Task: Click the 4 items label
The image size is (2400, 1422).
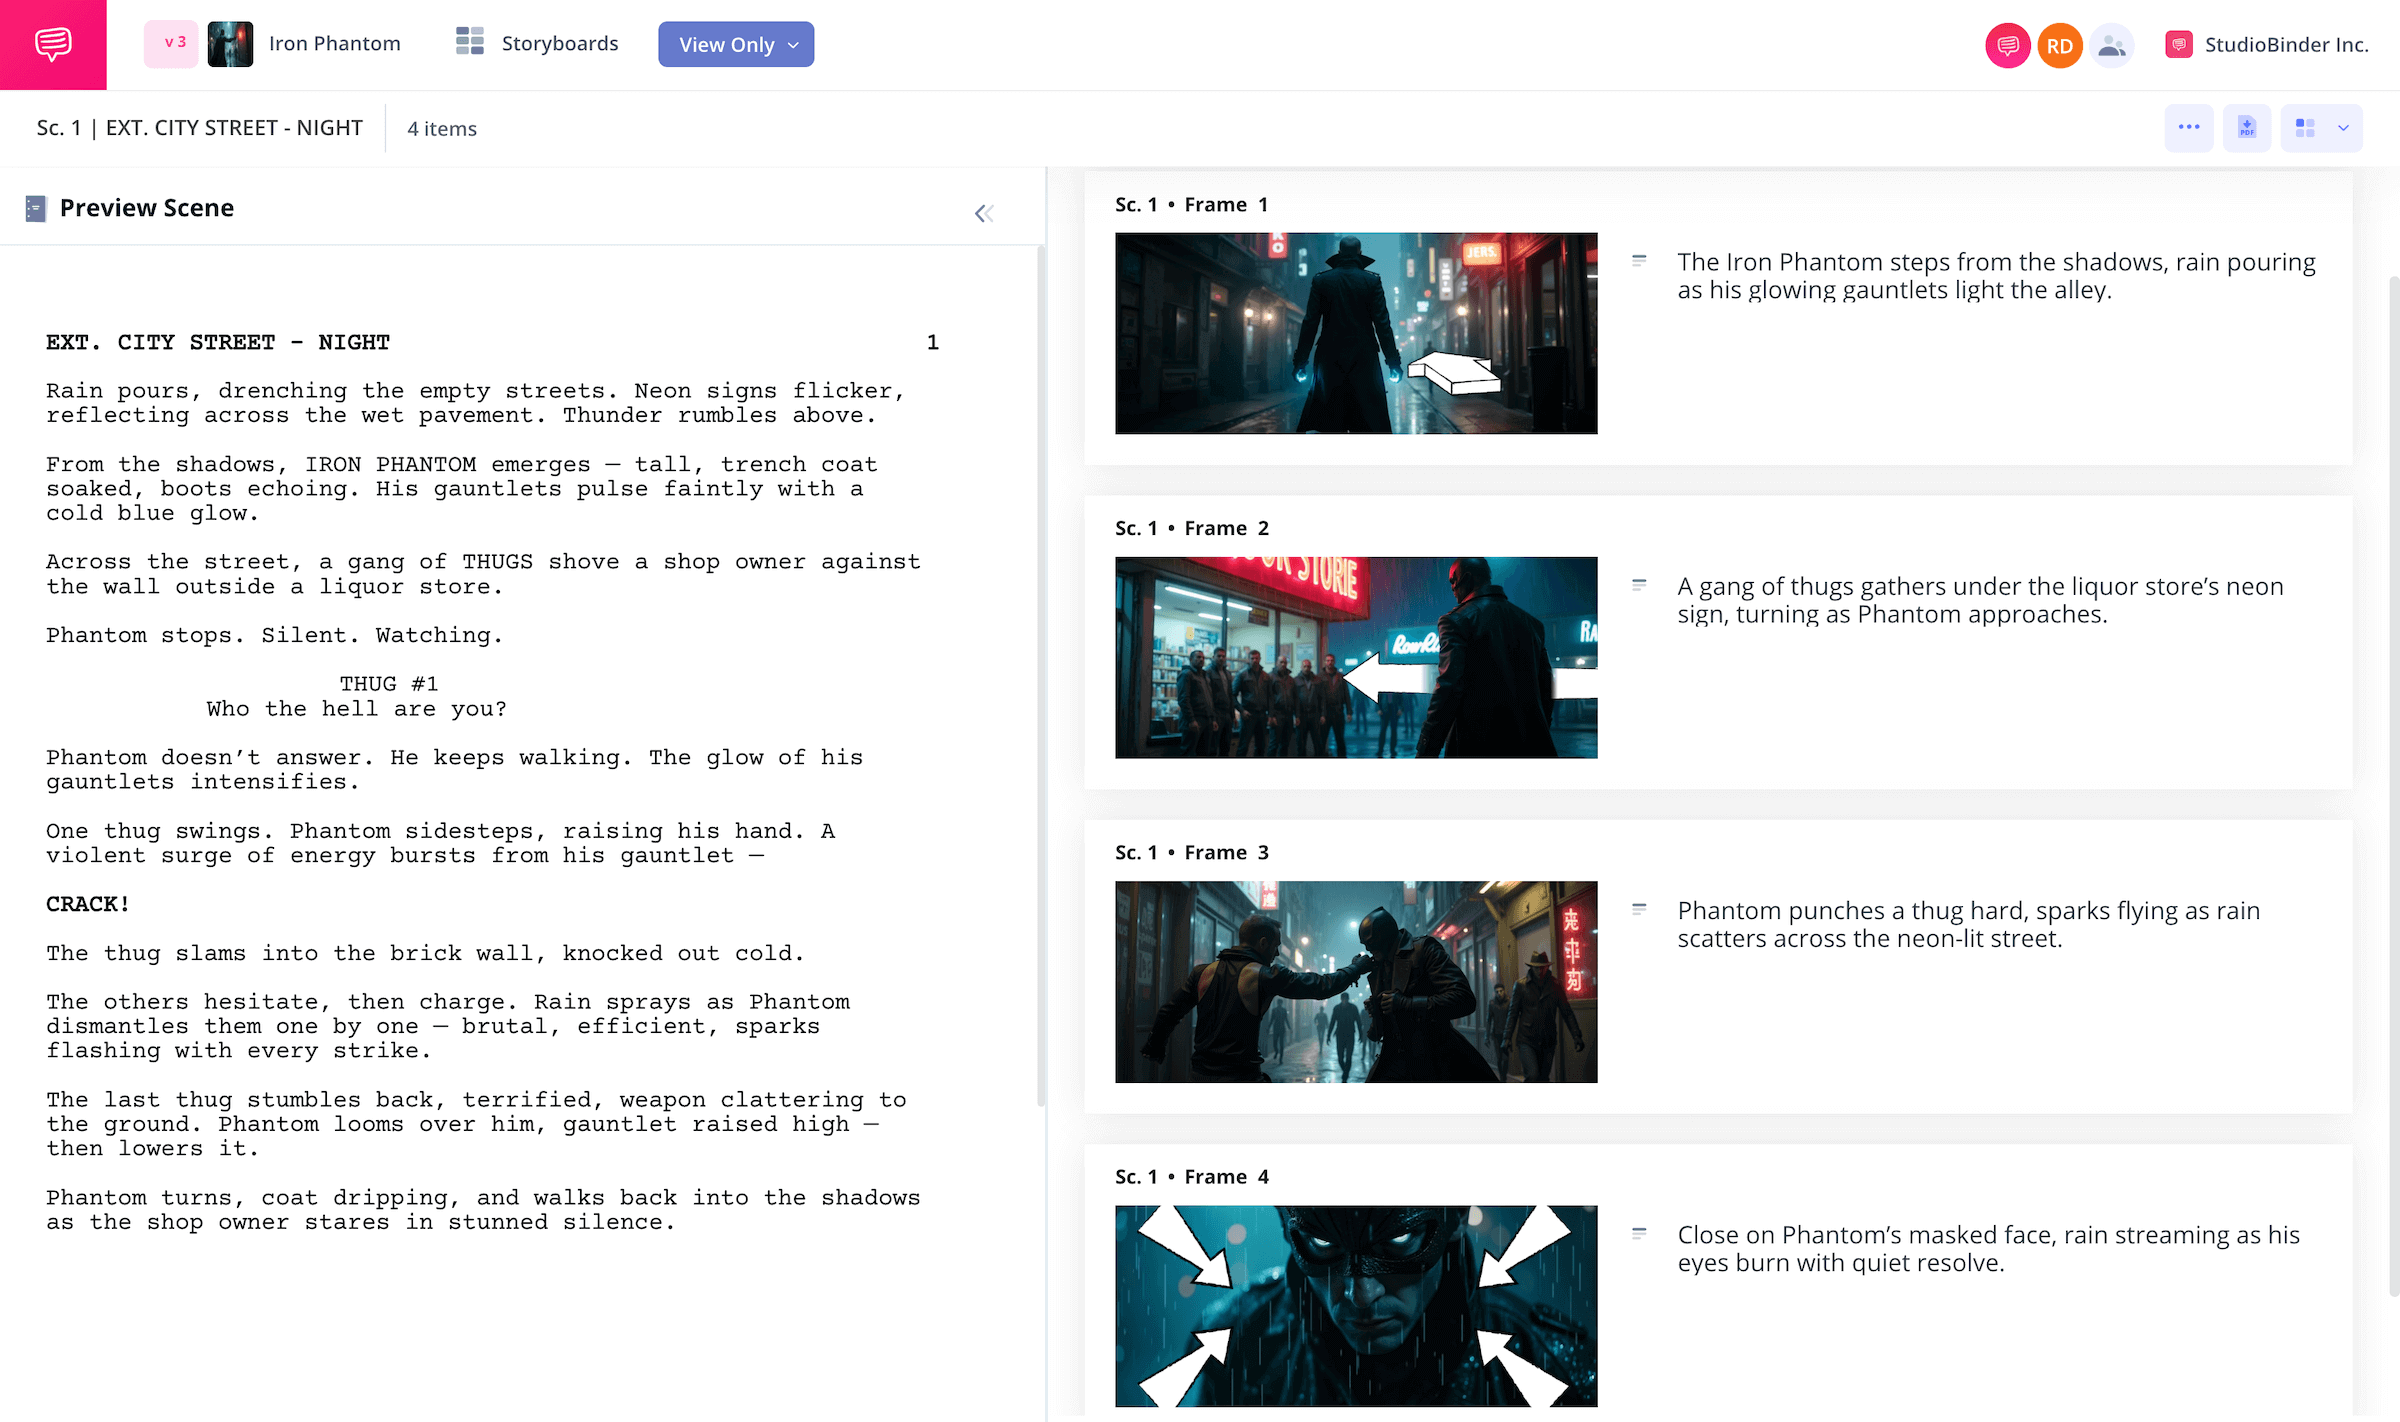Action: pos(440,128)
